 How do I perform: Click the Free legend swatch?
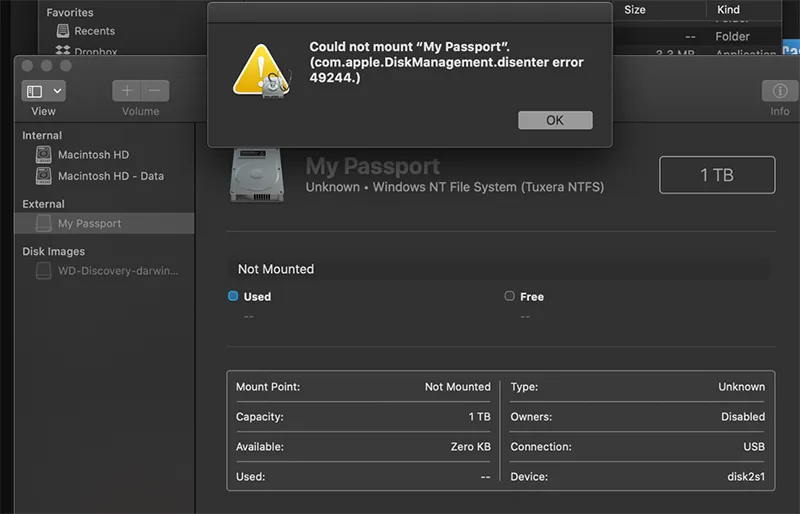click(509, 296)
